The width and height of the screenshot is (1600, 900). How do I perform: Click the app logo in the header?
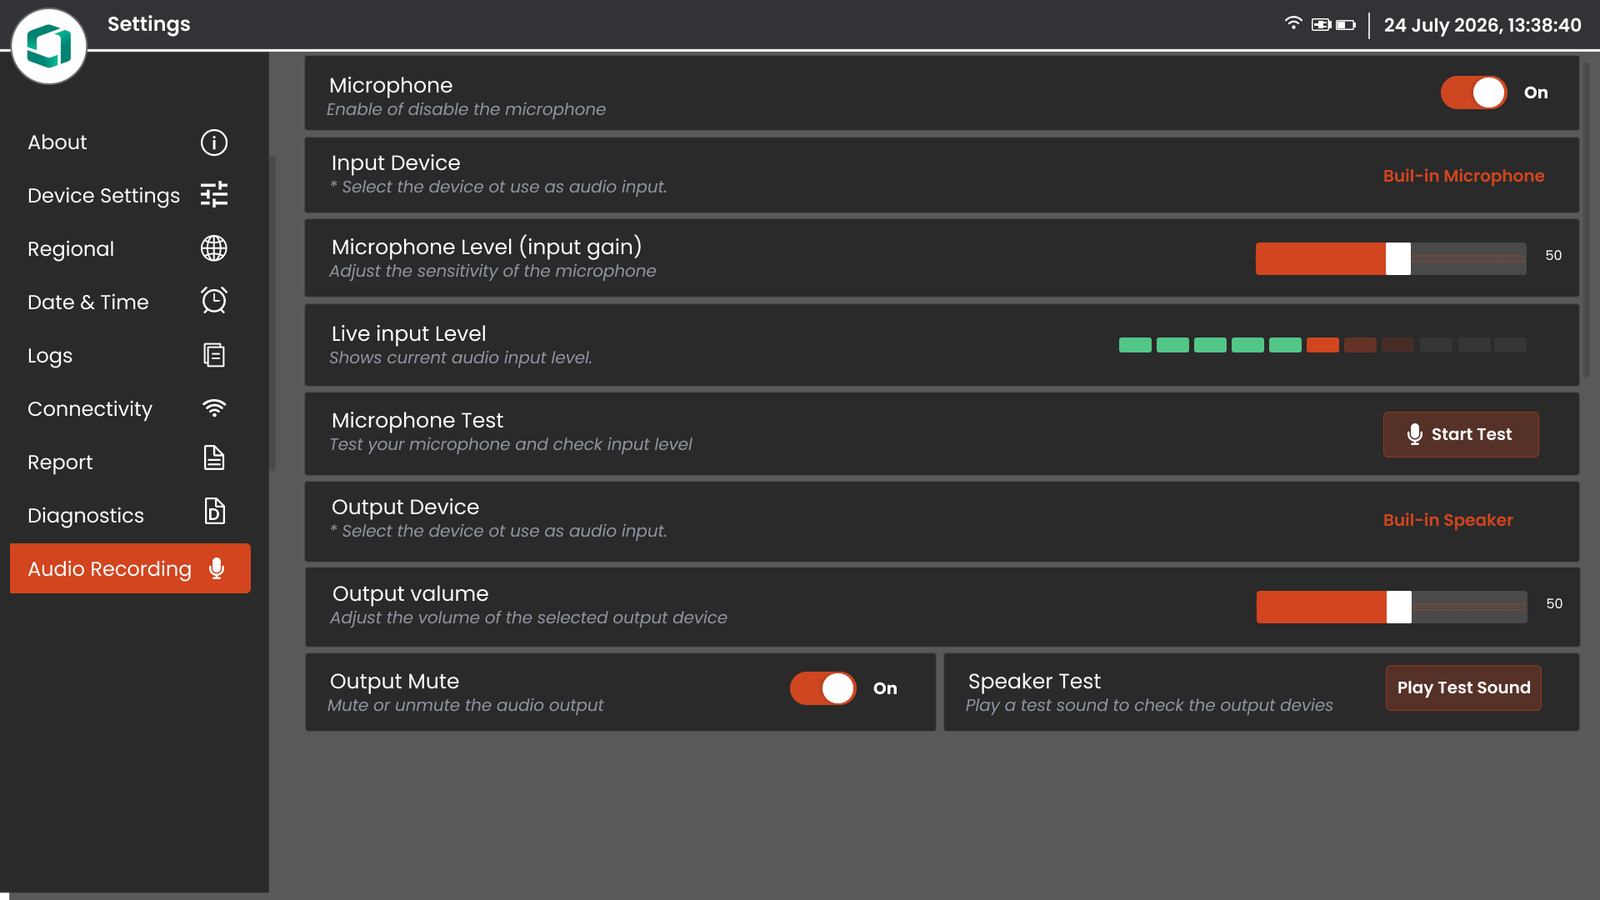[49, 46]
